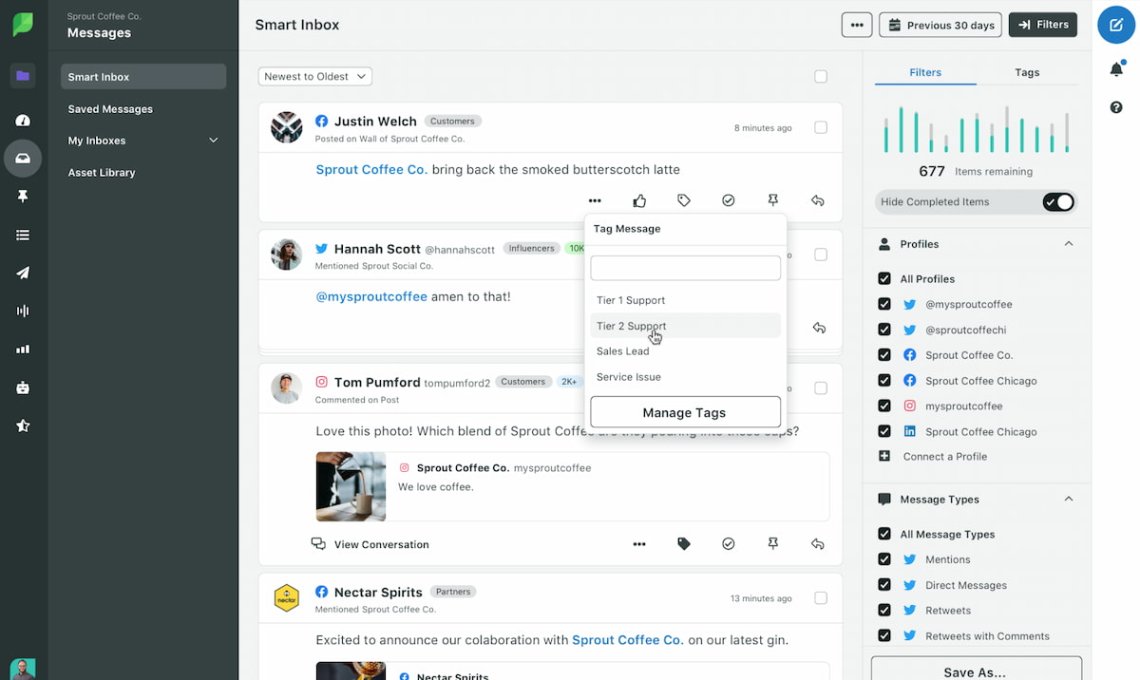1140x680 pixels.
Task: Open the Previous 30 days date range
Action: pyautogui.click(x=940, y=25)
